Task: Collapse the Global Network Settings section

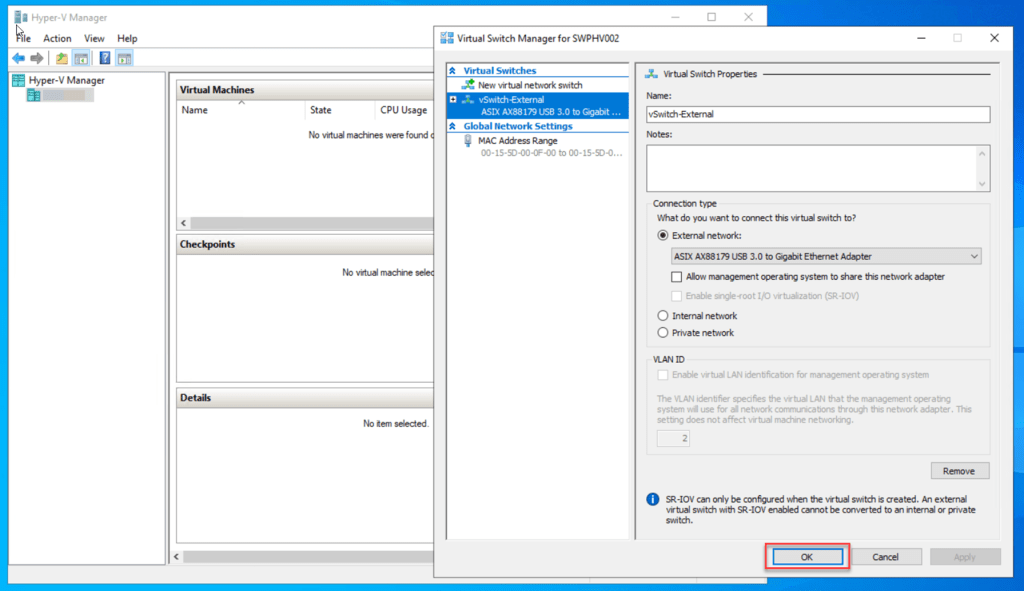Action: (453, 127)
